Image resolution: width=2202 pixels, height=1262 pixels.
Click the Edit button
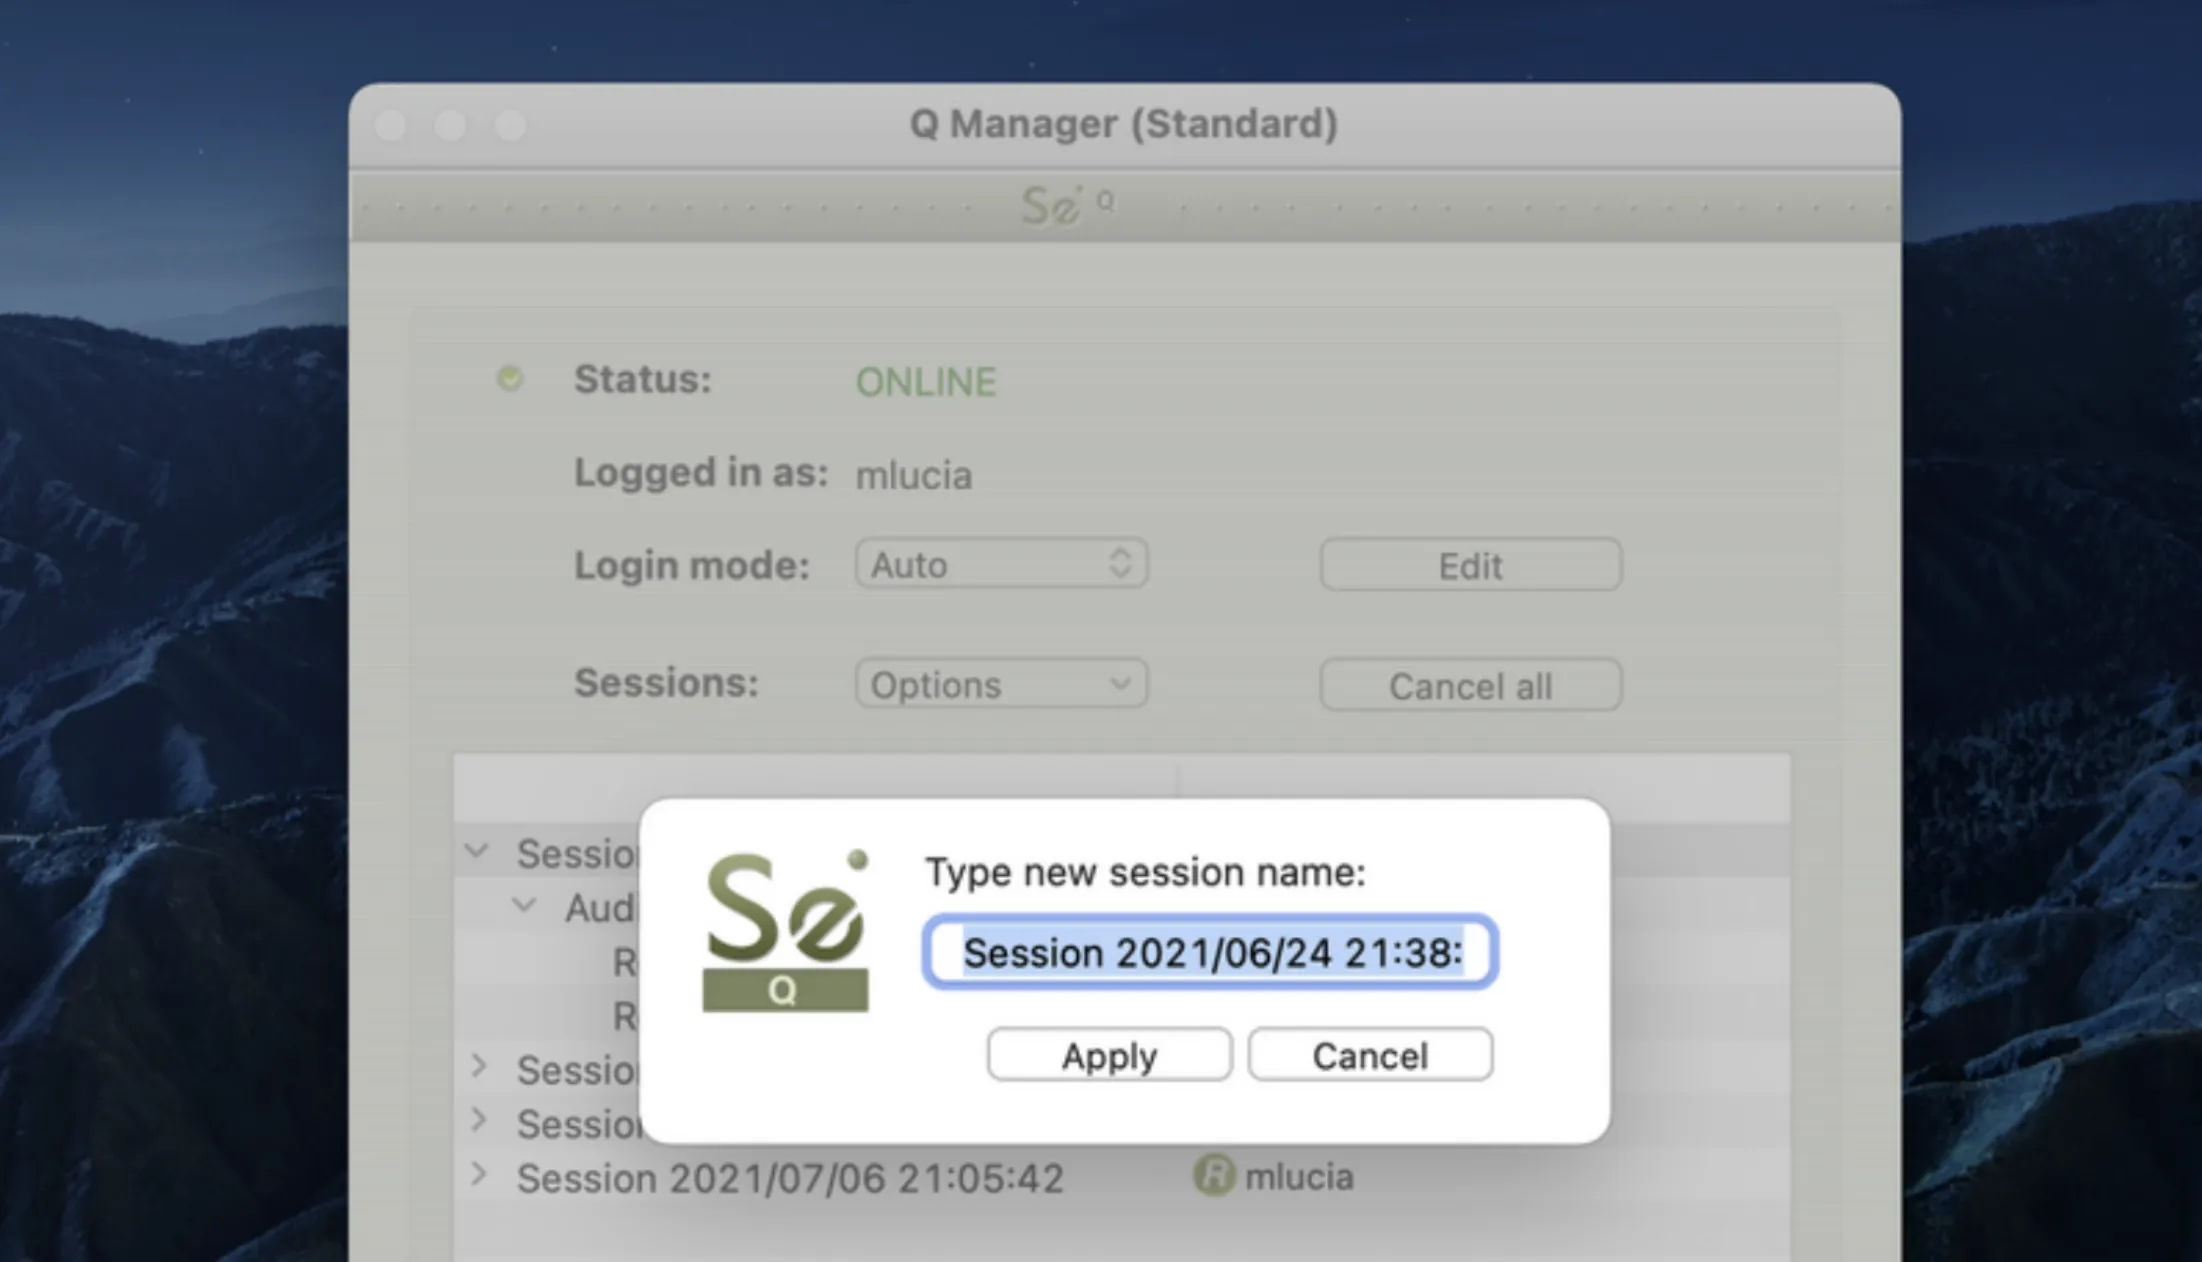coord(1470,565)
